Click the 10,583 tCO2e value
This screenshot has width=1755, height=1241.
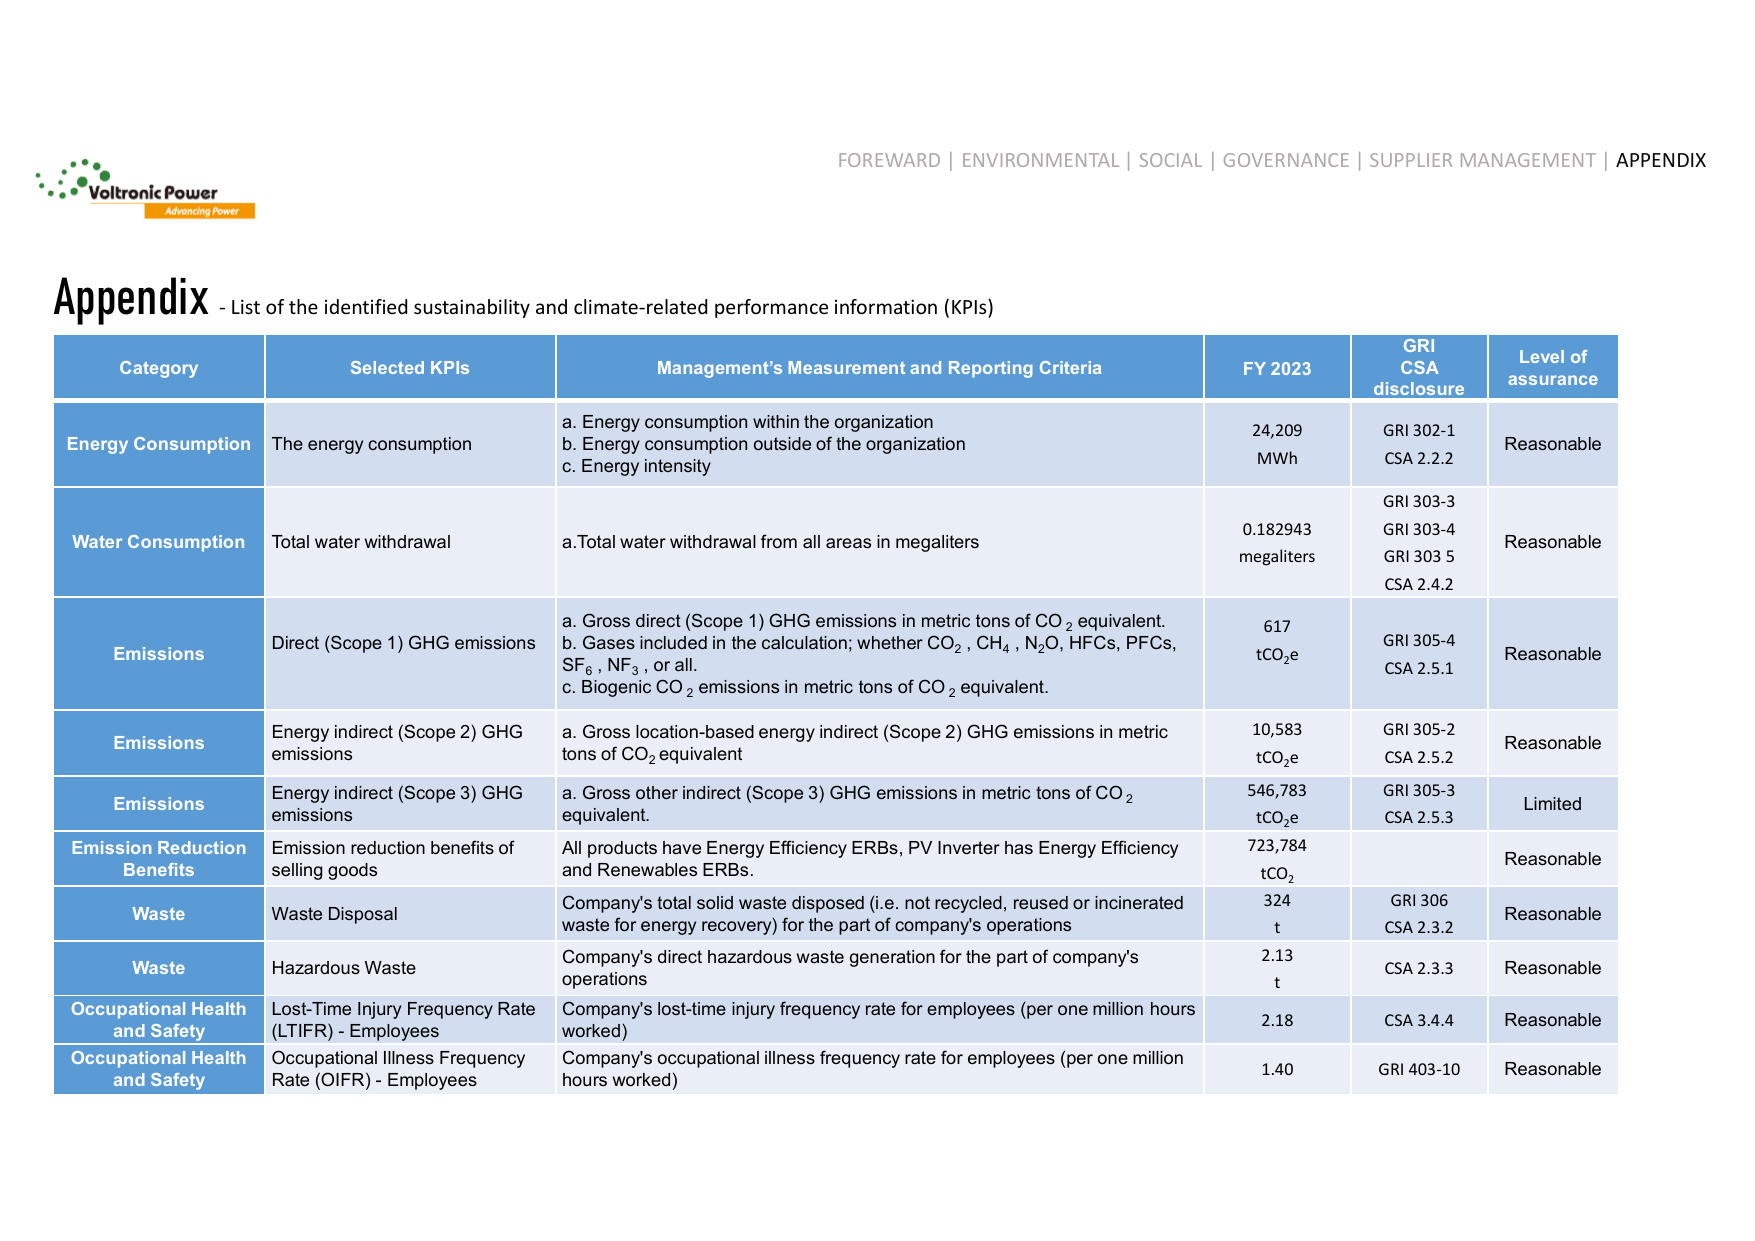[1277, 743]
